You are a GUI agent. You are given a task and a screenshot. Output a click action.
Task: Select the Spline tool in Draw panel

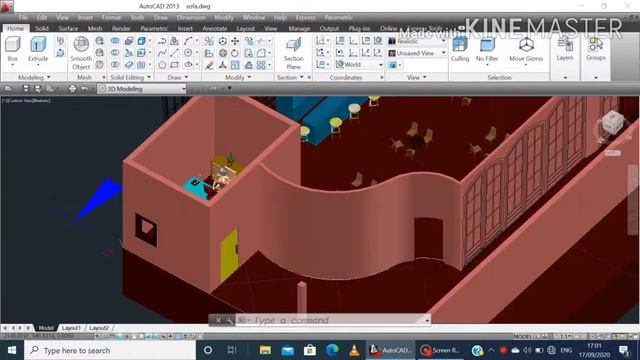[162, 53]
